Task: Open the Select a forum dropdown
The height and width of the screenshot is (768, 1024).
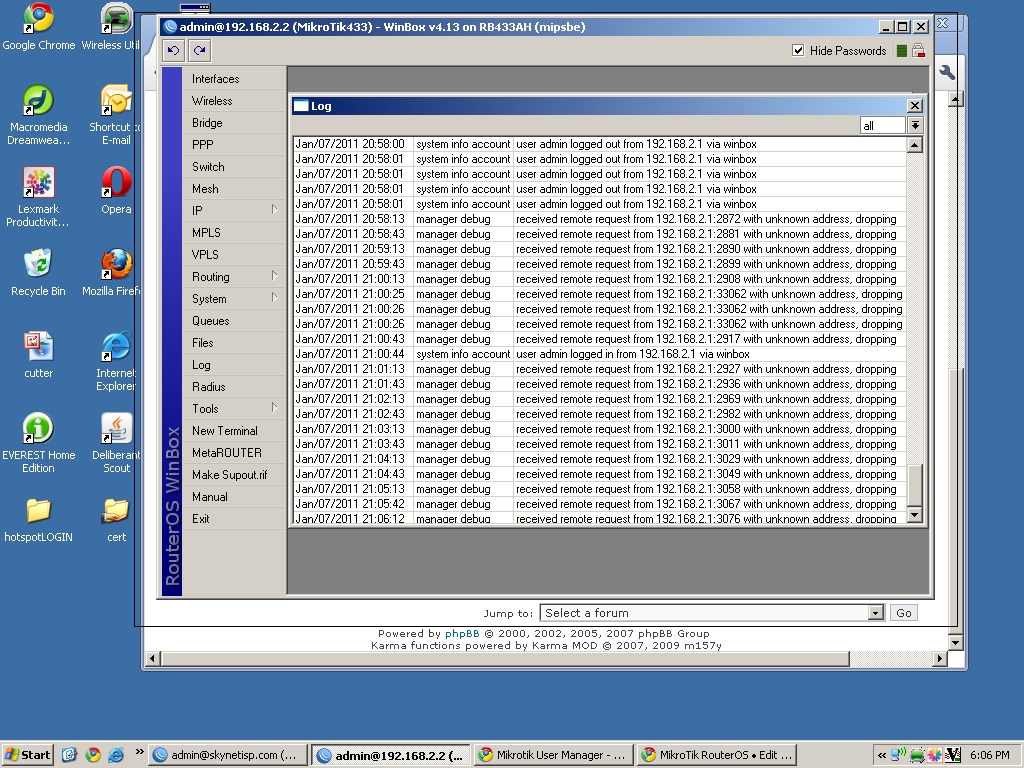Action: click(711, 613)
